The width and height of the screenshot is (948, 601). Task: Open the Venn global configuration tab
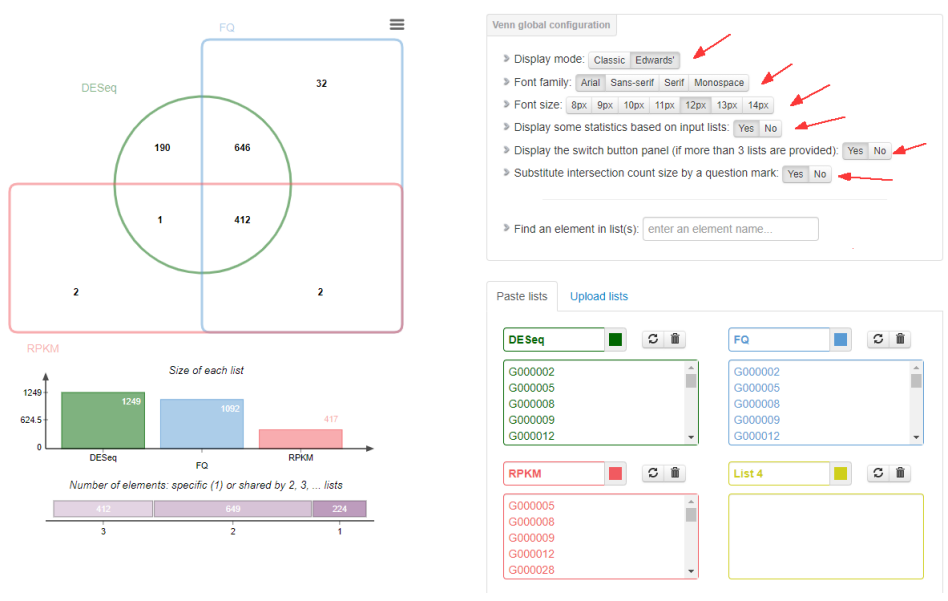551,25
